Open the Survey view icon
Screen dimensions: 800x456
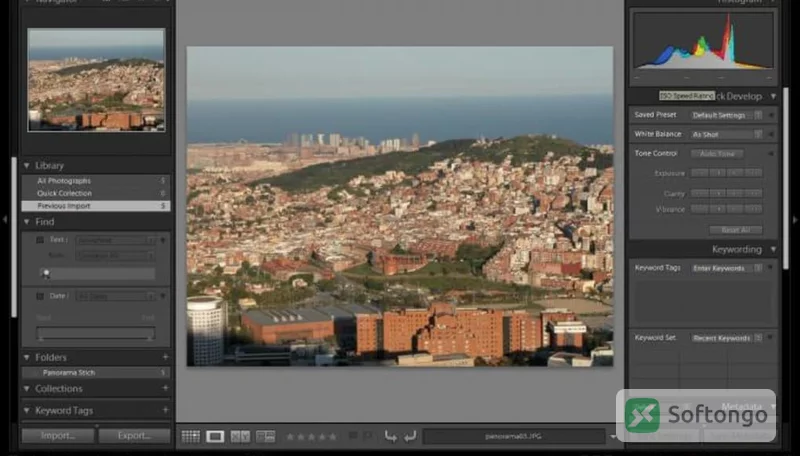[266, 437]
